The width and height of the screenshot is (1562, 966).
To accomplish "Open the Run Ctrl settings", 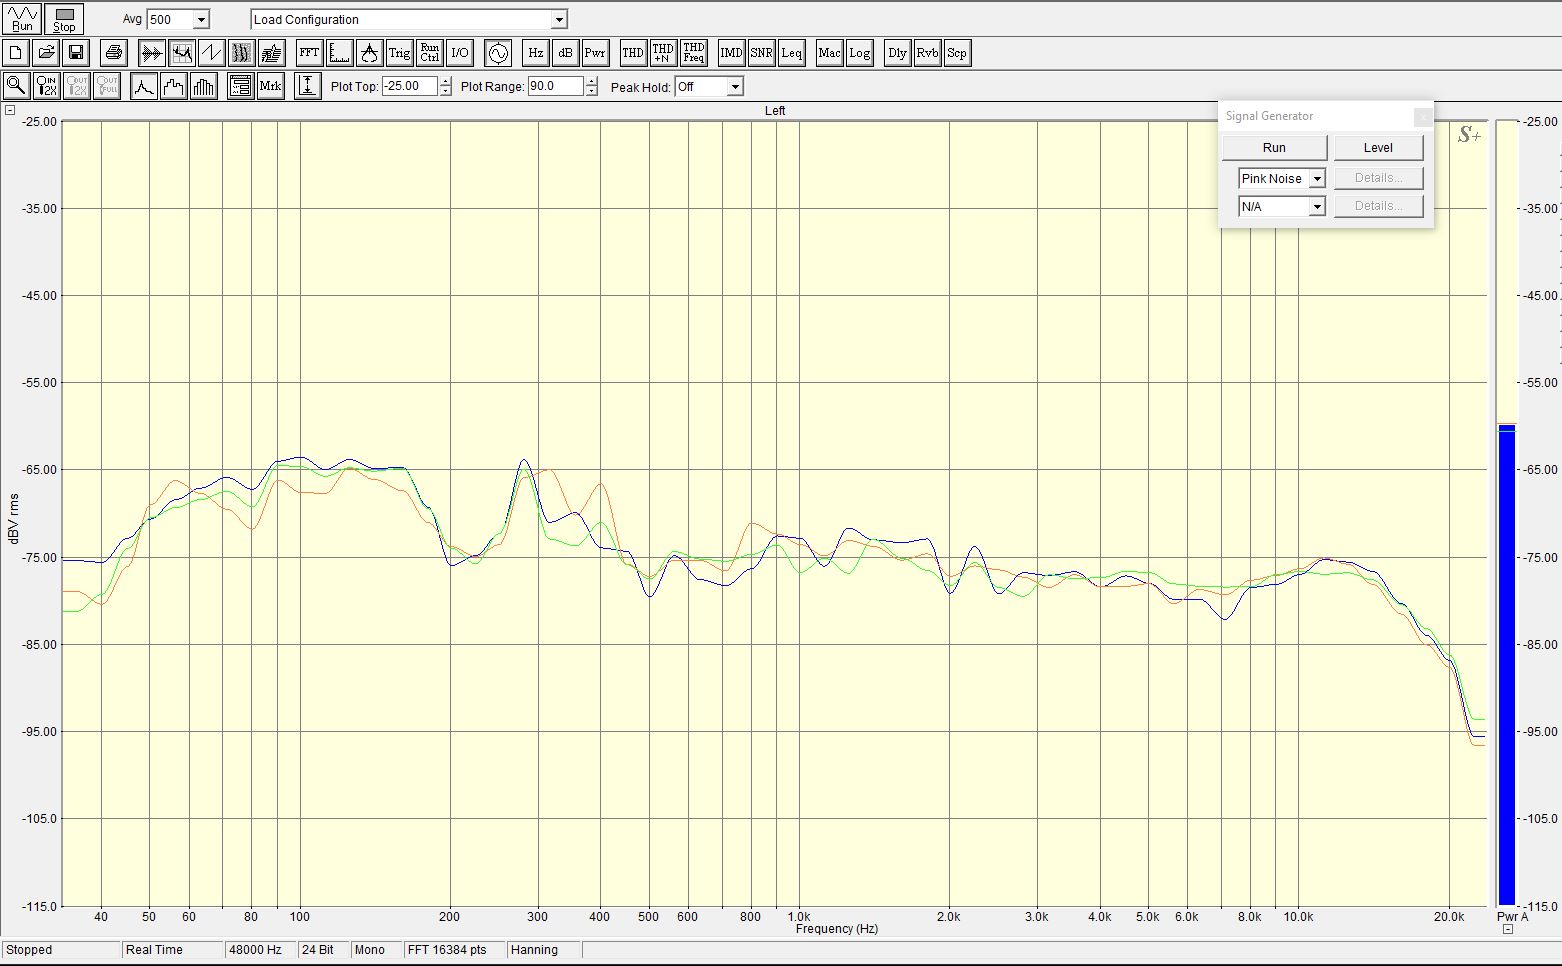I will click(x=430, y=53).
